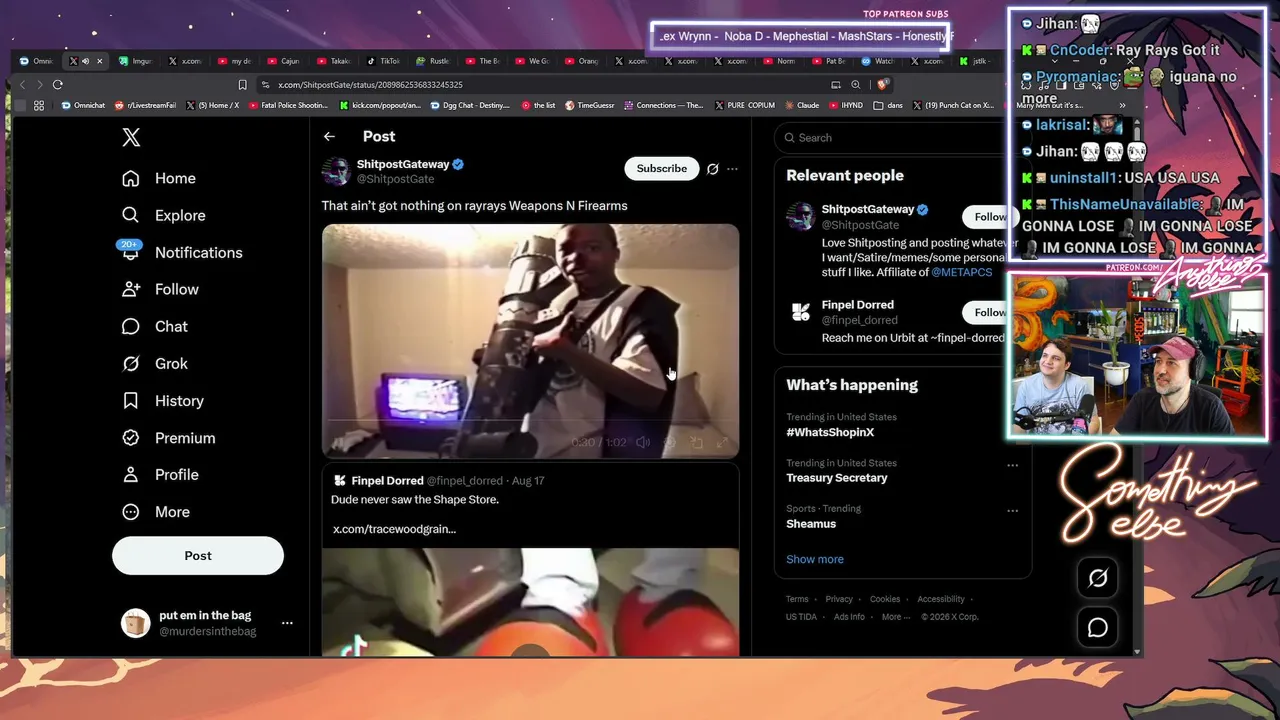
Task: Expand the video to fullscreen
Action: pyautogui.click(x=722, y=442)
